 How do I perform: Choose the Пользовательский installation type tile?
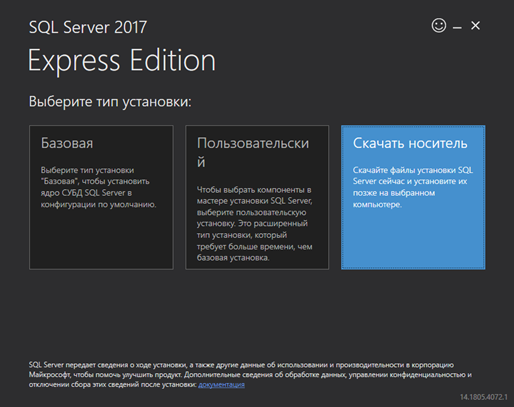257,197
